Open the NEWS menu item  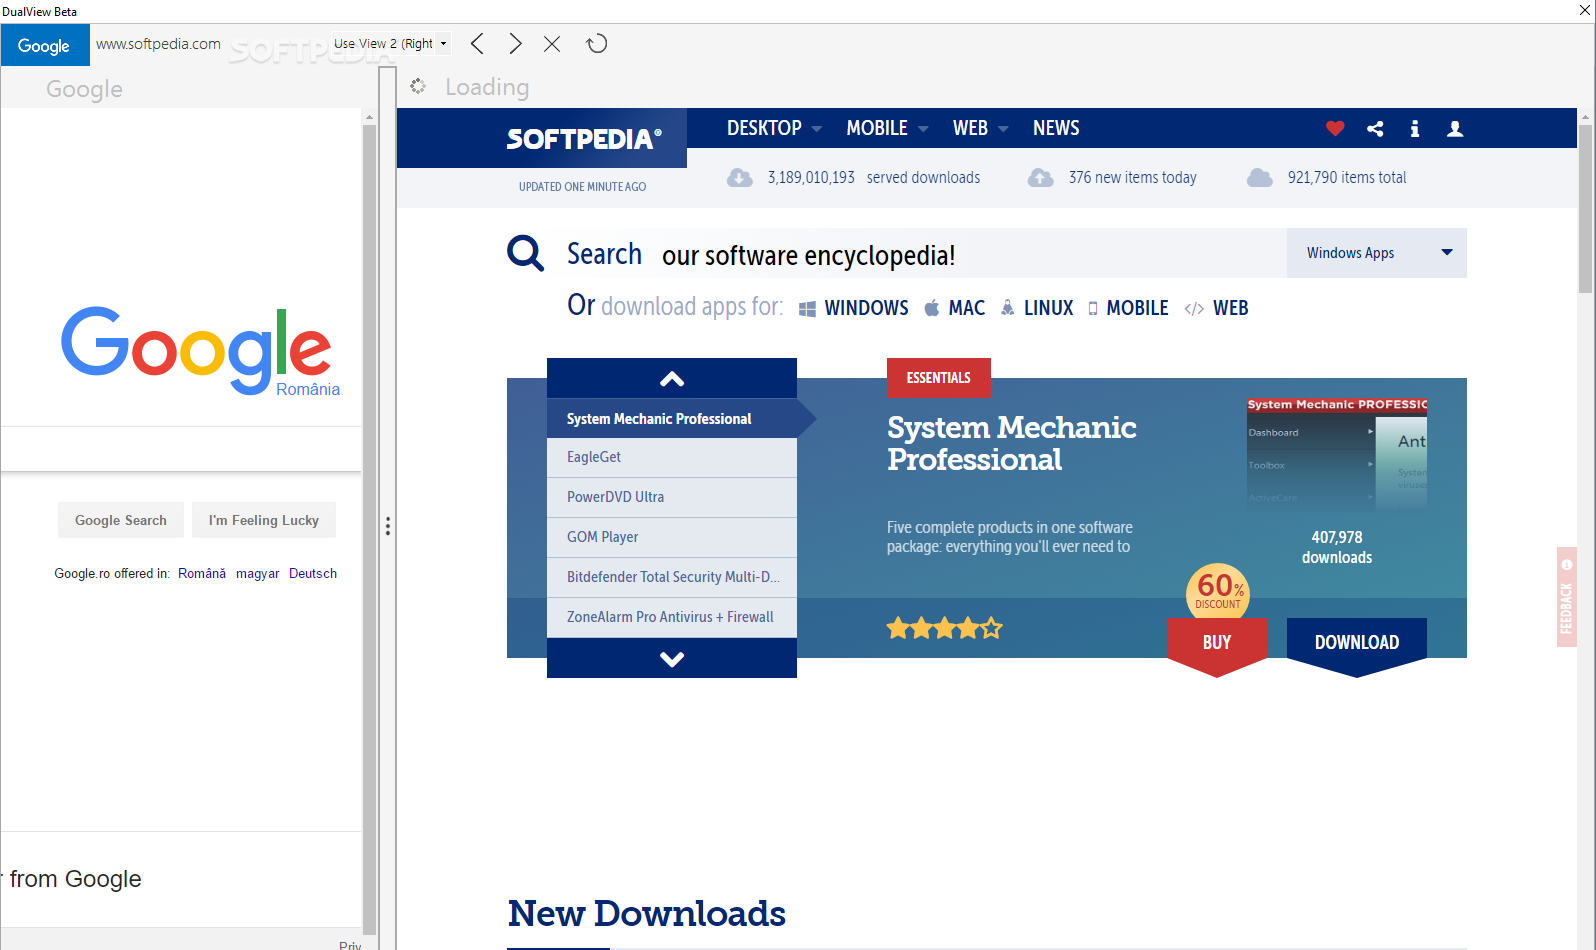(x=1056, y=128)
